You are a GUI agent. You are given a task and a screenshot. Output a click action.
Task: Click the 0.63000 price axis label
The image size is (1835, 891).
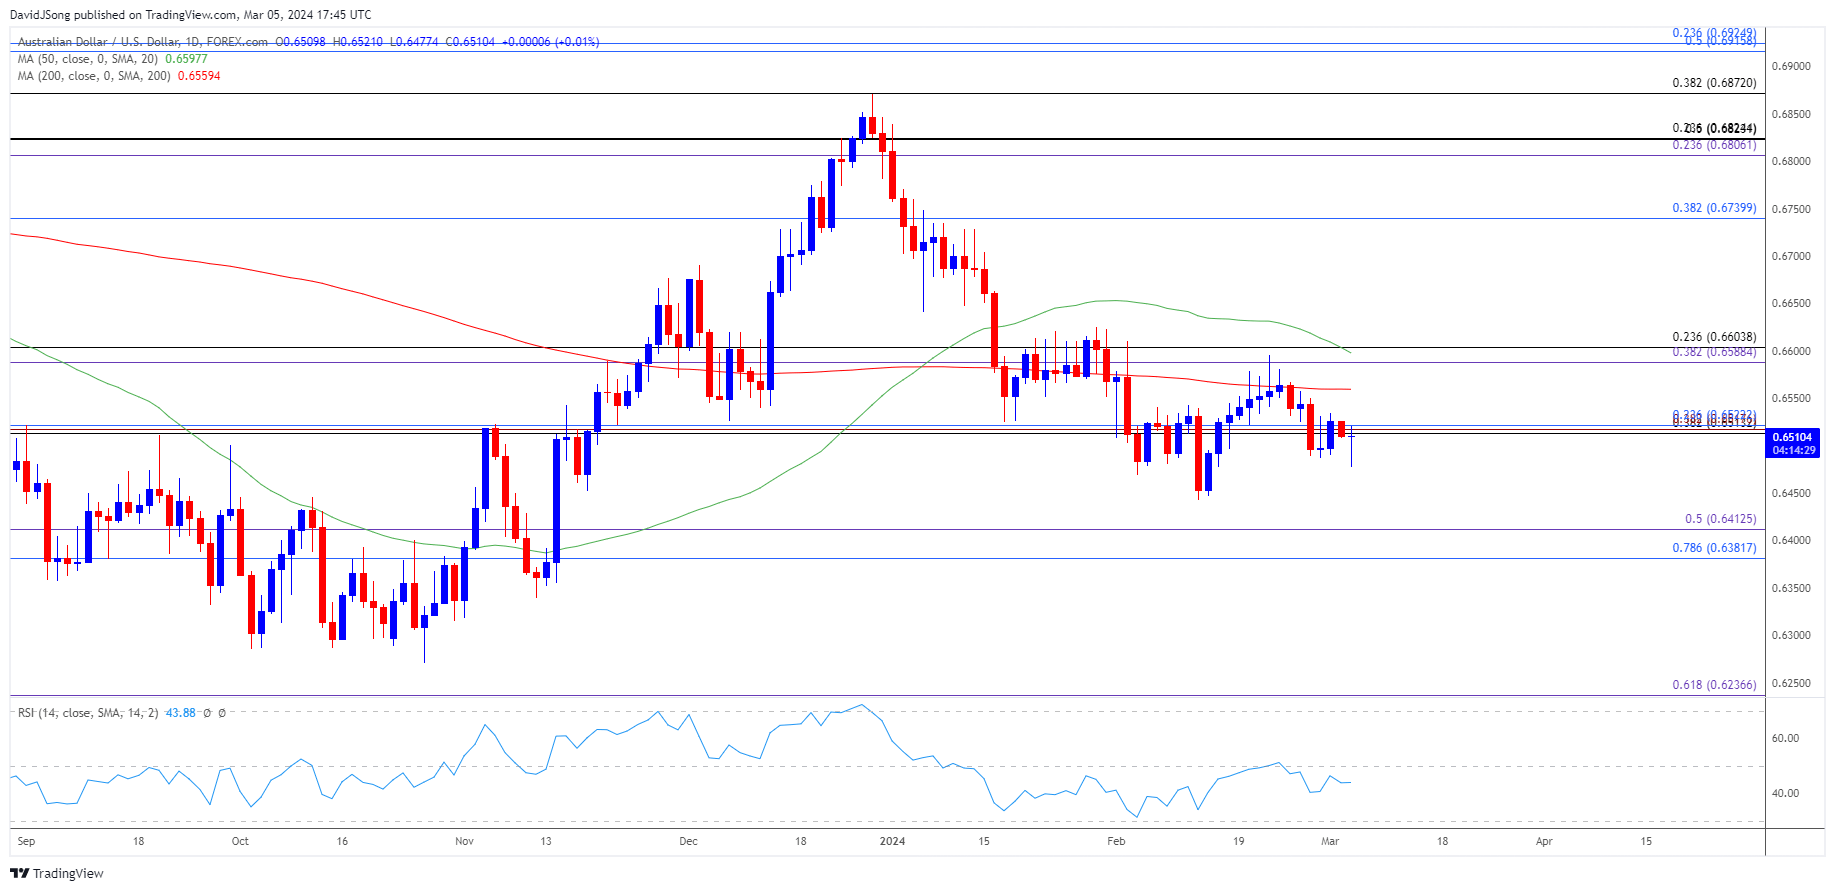pos(1791,636)
